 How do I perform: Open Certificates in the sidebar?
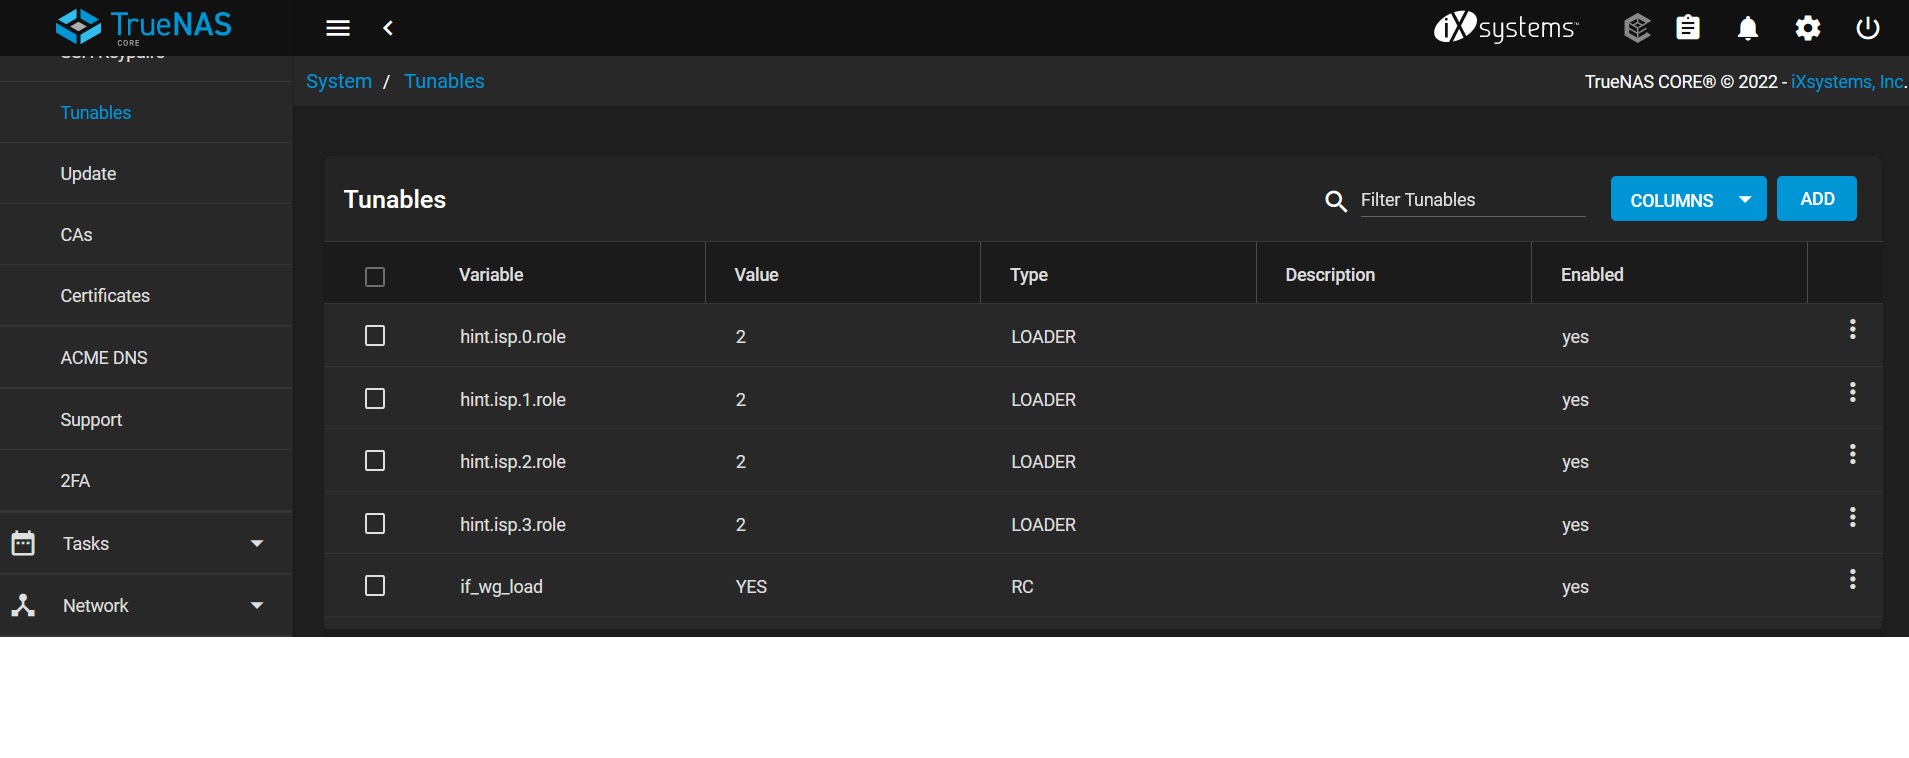[x=105, y=296]
